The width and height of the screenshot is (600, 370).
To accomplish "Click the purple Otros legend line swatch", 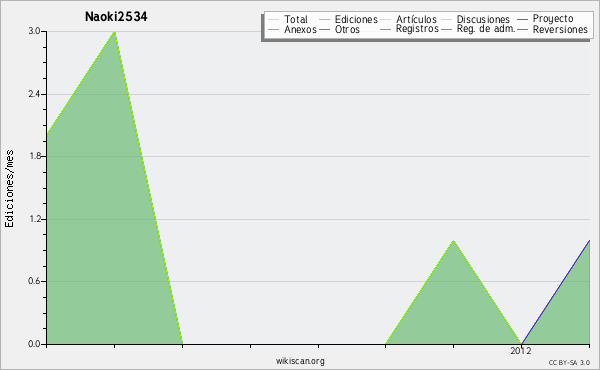I will click(x=324, y=29).
